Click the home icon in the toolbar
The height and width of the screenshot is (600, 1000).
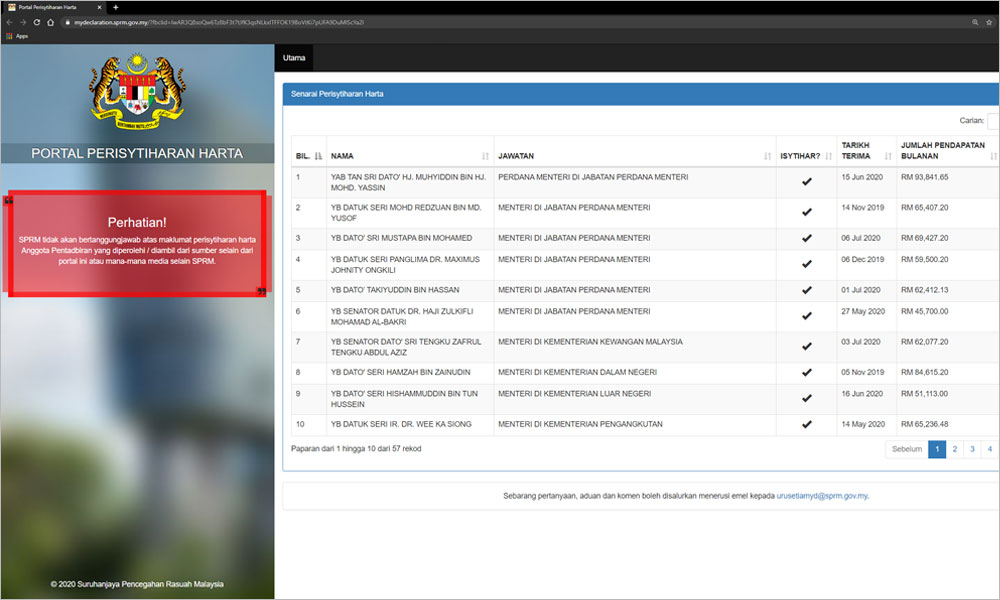click(x=53, y=21)
